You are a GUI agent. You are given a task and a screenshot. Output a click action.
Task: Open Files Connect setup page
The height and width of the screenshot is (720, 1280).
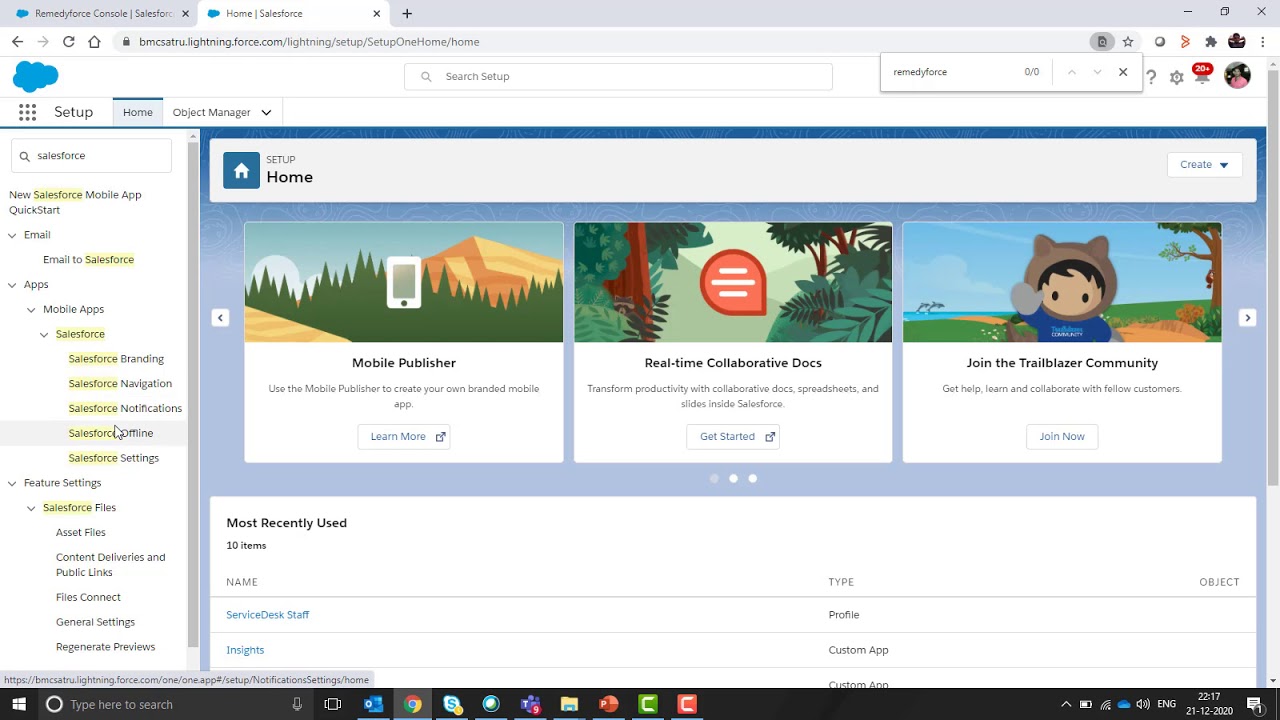coord(88,597)
